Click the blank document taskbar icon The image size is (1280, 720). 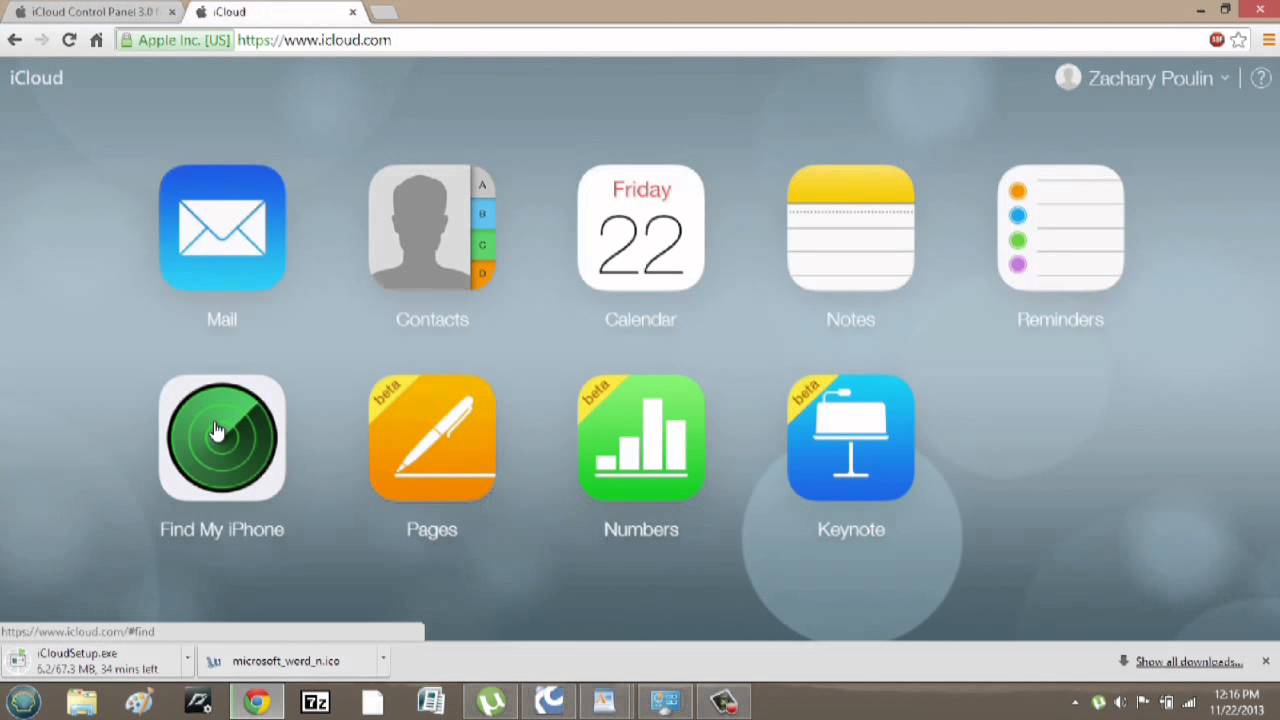[x=373, y=702]
